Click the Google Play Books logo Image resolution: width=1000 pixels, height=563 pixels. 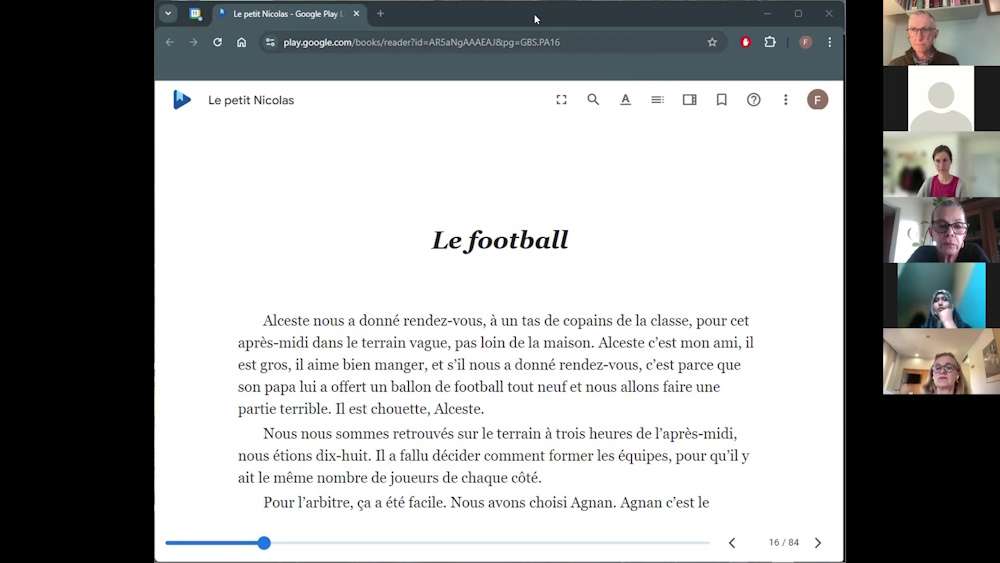[x=182, y=99]
